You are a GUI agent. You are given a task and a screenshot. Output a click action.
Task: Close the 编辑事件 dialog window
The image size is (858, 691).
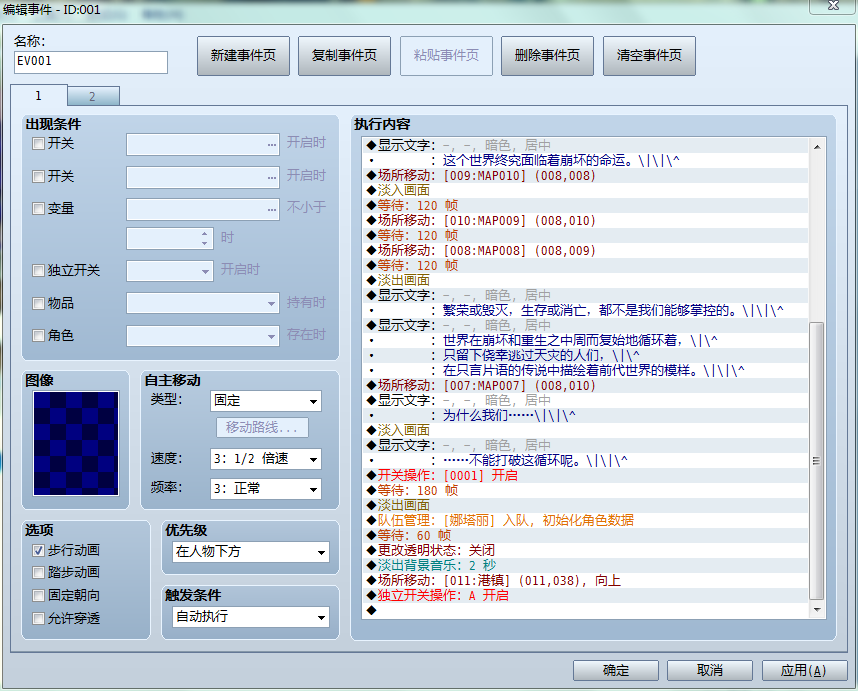[833, 5]
